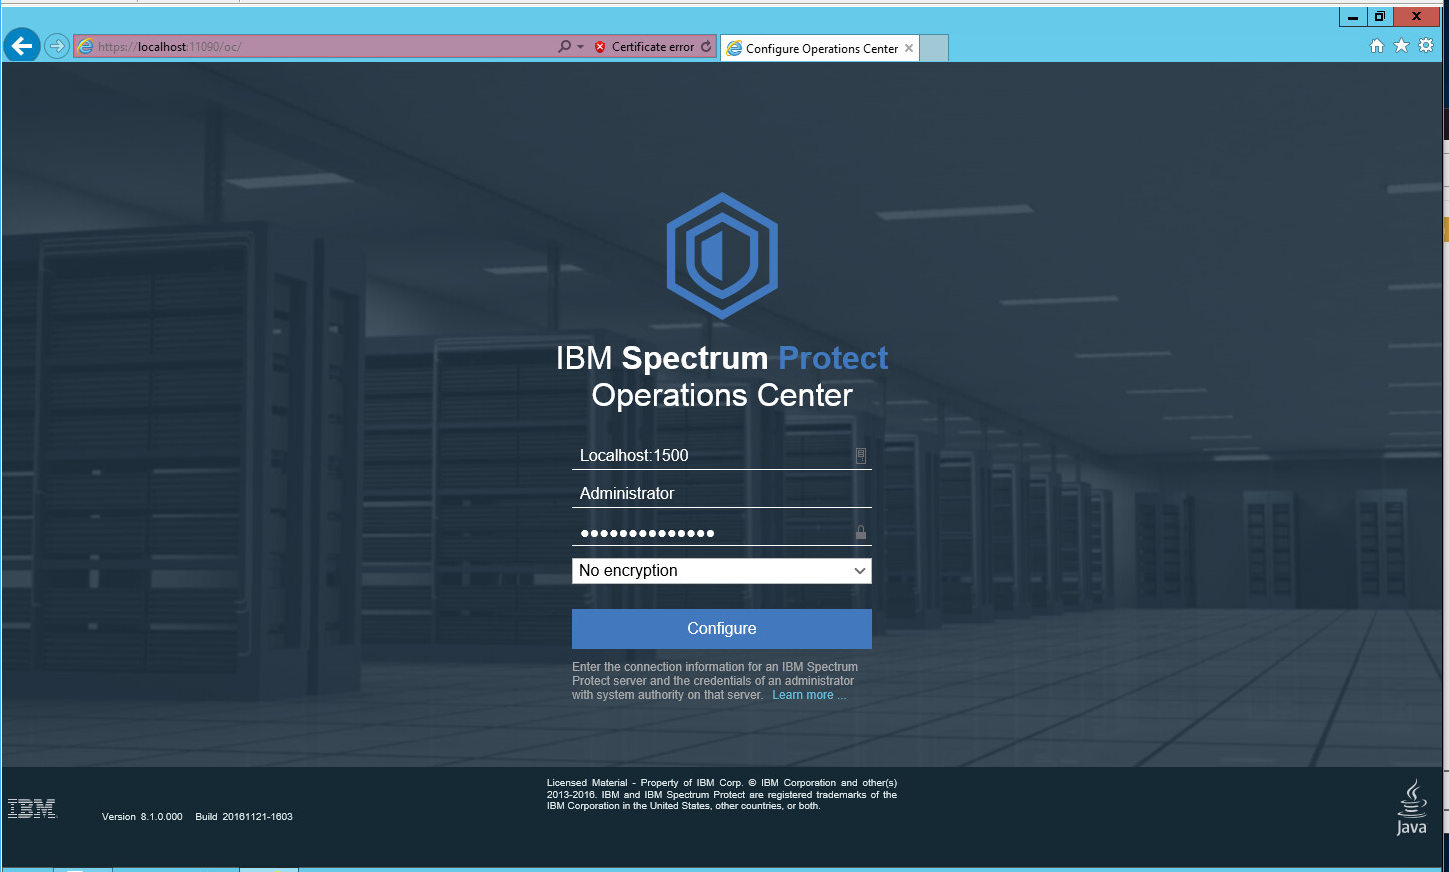Click the browser Forward arrow button
The width and height of the screenshot is (1449, 872).
coord(57,46)
